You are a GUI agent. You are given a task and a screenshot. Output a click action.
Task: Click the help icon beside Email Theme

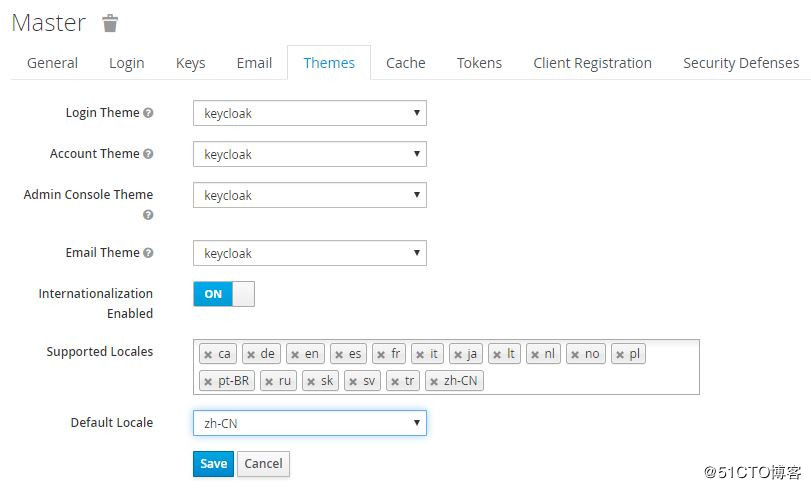pyautogui.click(x=149, y=253)
